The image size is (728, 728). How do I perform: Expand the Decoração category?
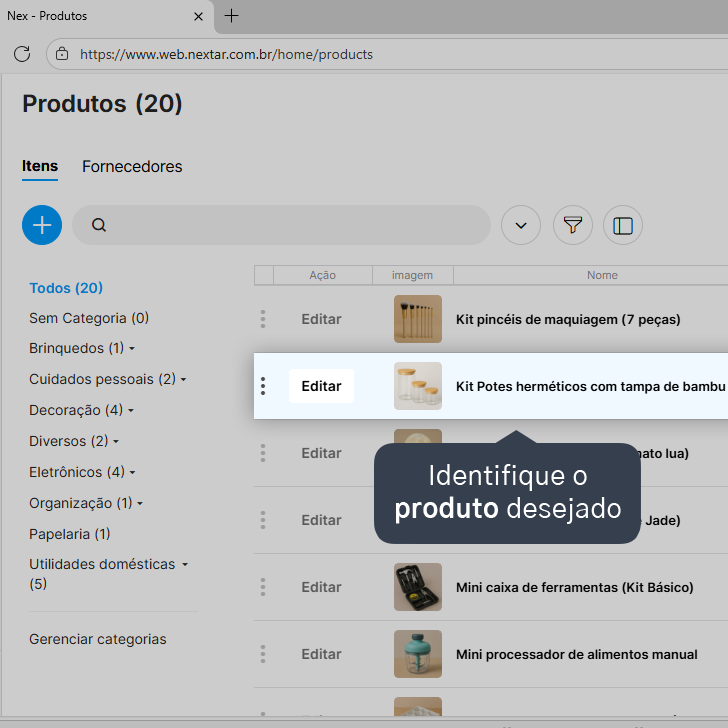[x=131, y=410]
